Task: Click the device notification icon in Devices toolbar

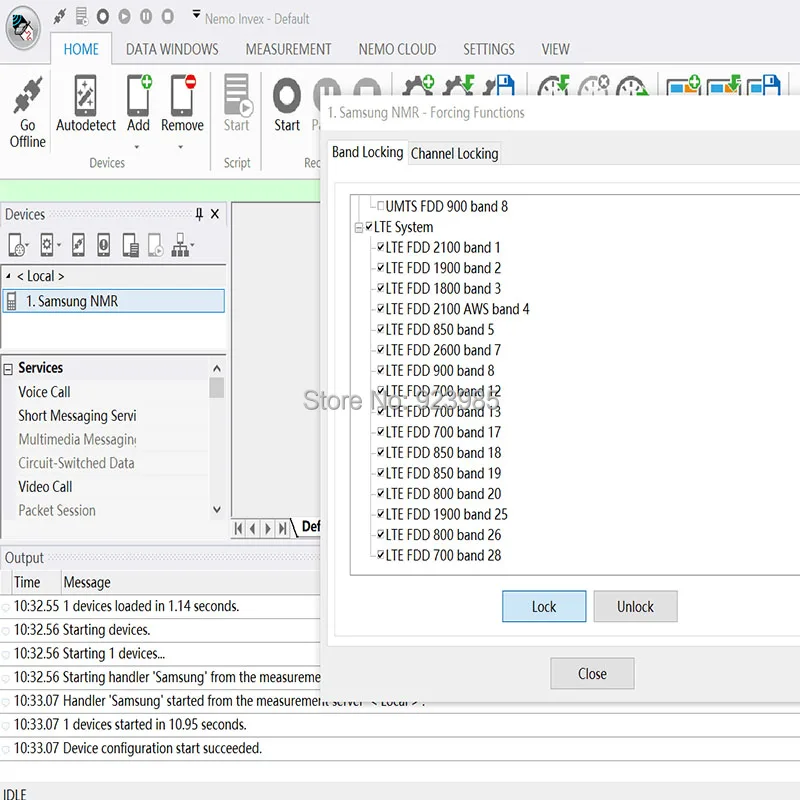Action: [104, 245]
